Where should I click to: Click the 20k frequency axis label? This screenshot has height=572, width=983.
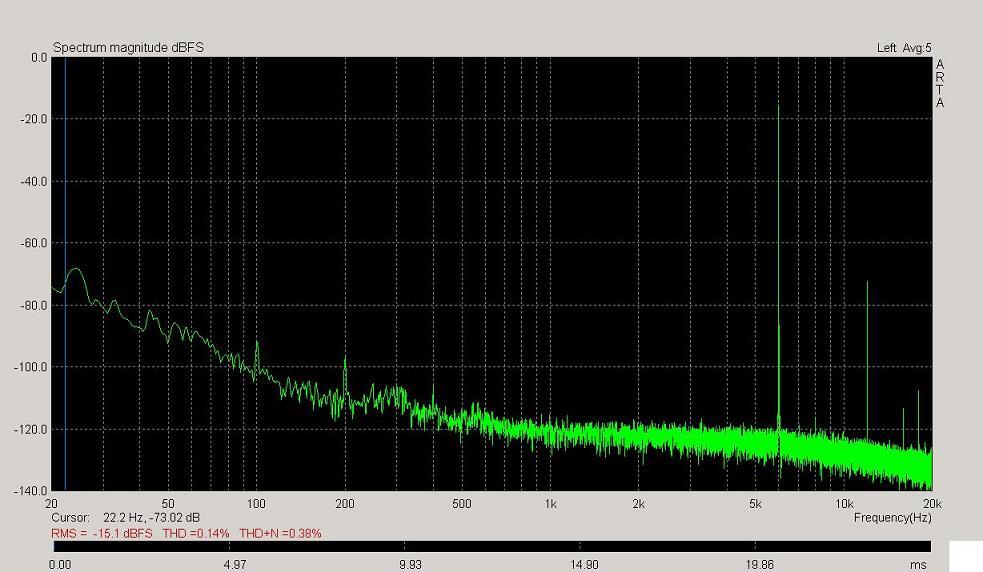[x=930, y=504]
